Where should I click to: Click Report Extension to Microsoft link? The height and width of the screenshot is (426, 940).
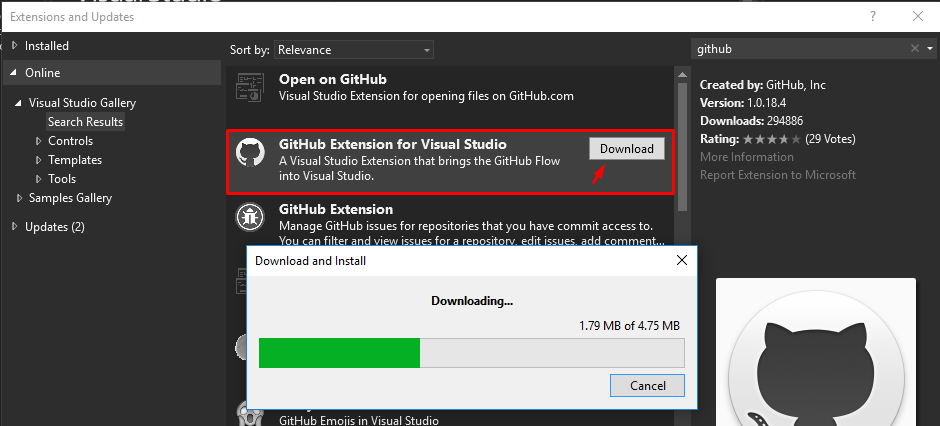point(778,175)
